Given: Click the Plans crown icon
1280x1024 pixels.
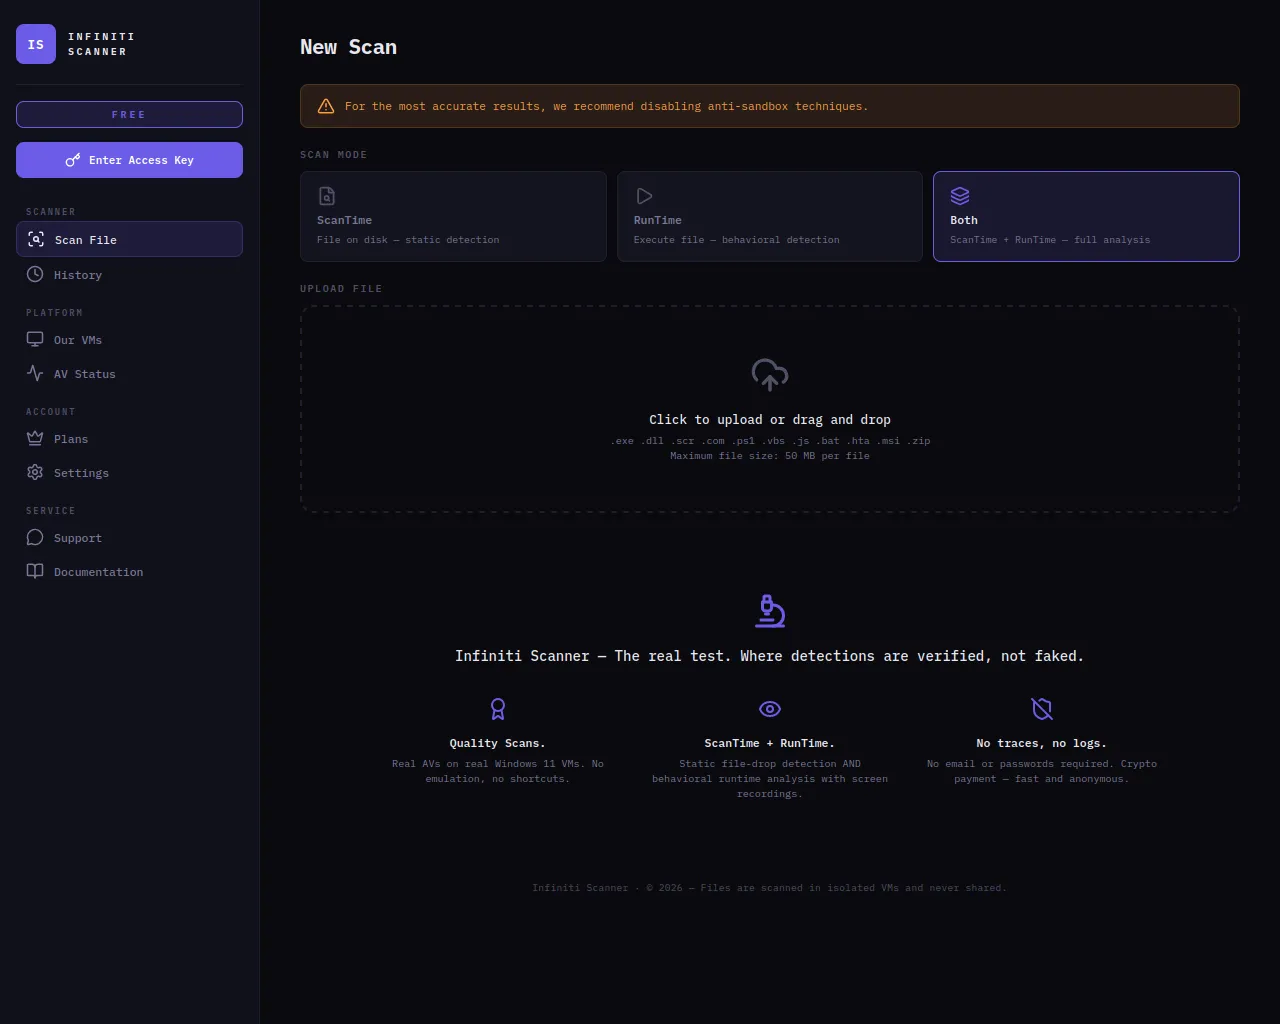Looking at the screenshot, I should [x=35, y=438].
